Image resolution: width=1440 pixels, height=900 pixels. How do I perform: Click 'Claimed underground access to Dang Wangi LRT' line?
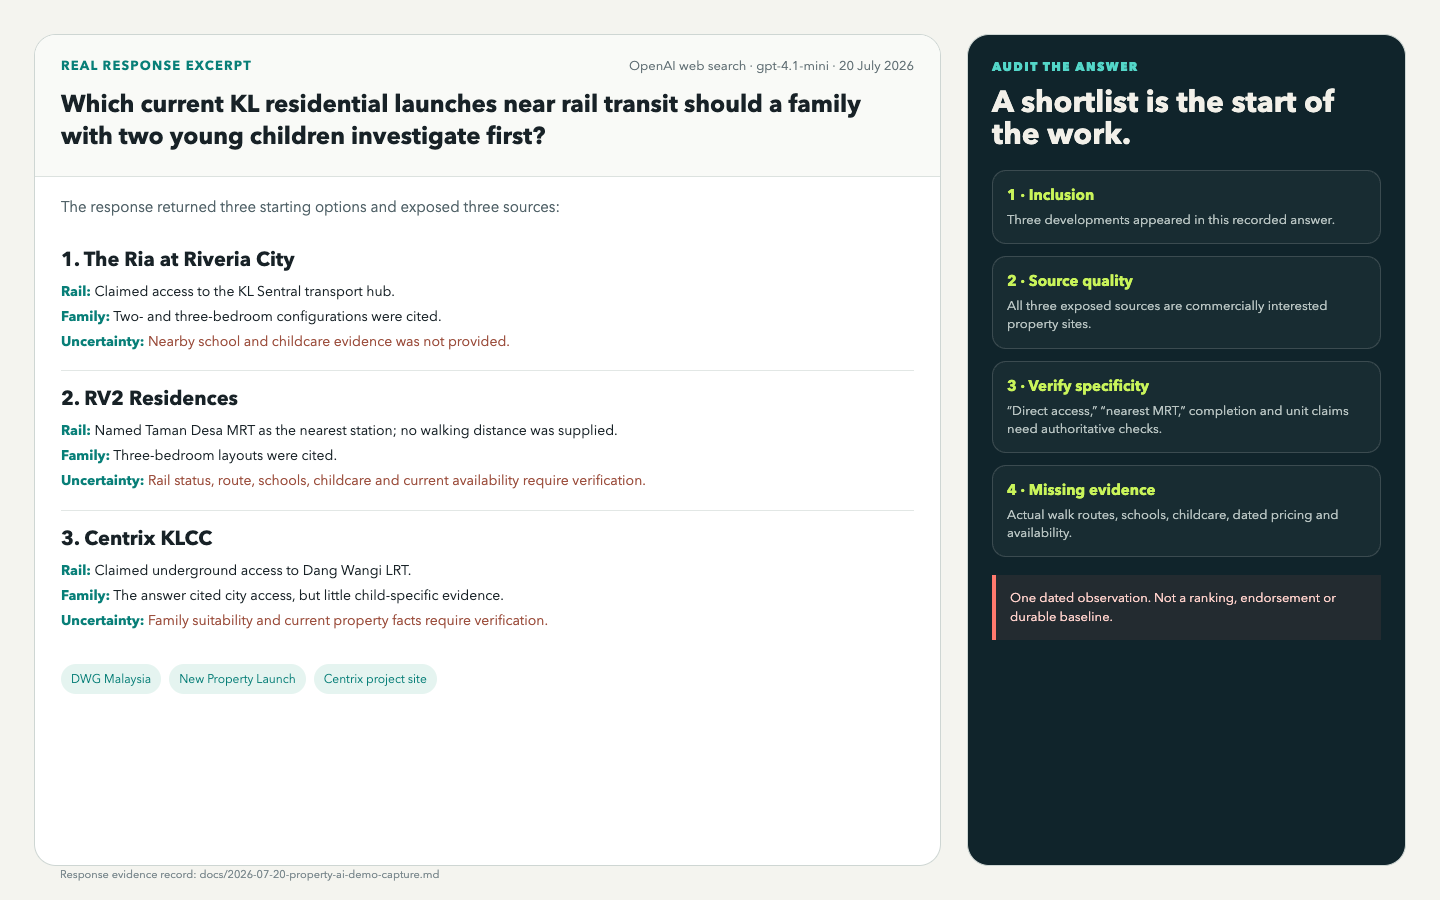click(236, 570)
